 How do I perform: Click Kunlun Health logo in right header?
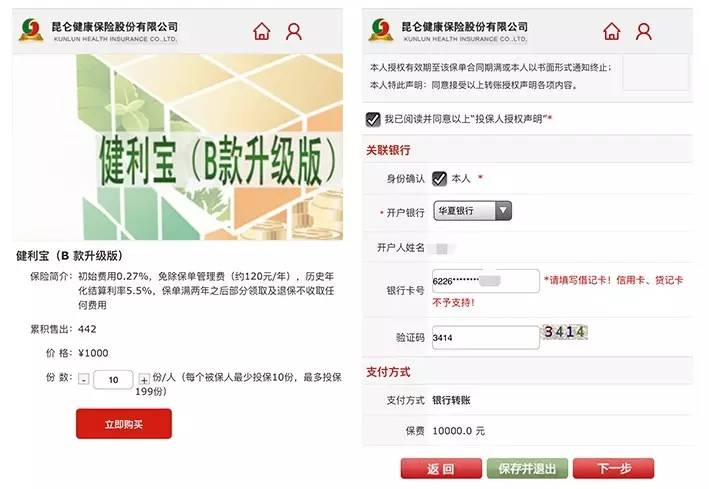point(381,30)
